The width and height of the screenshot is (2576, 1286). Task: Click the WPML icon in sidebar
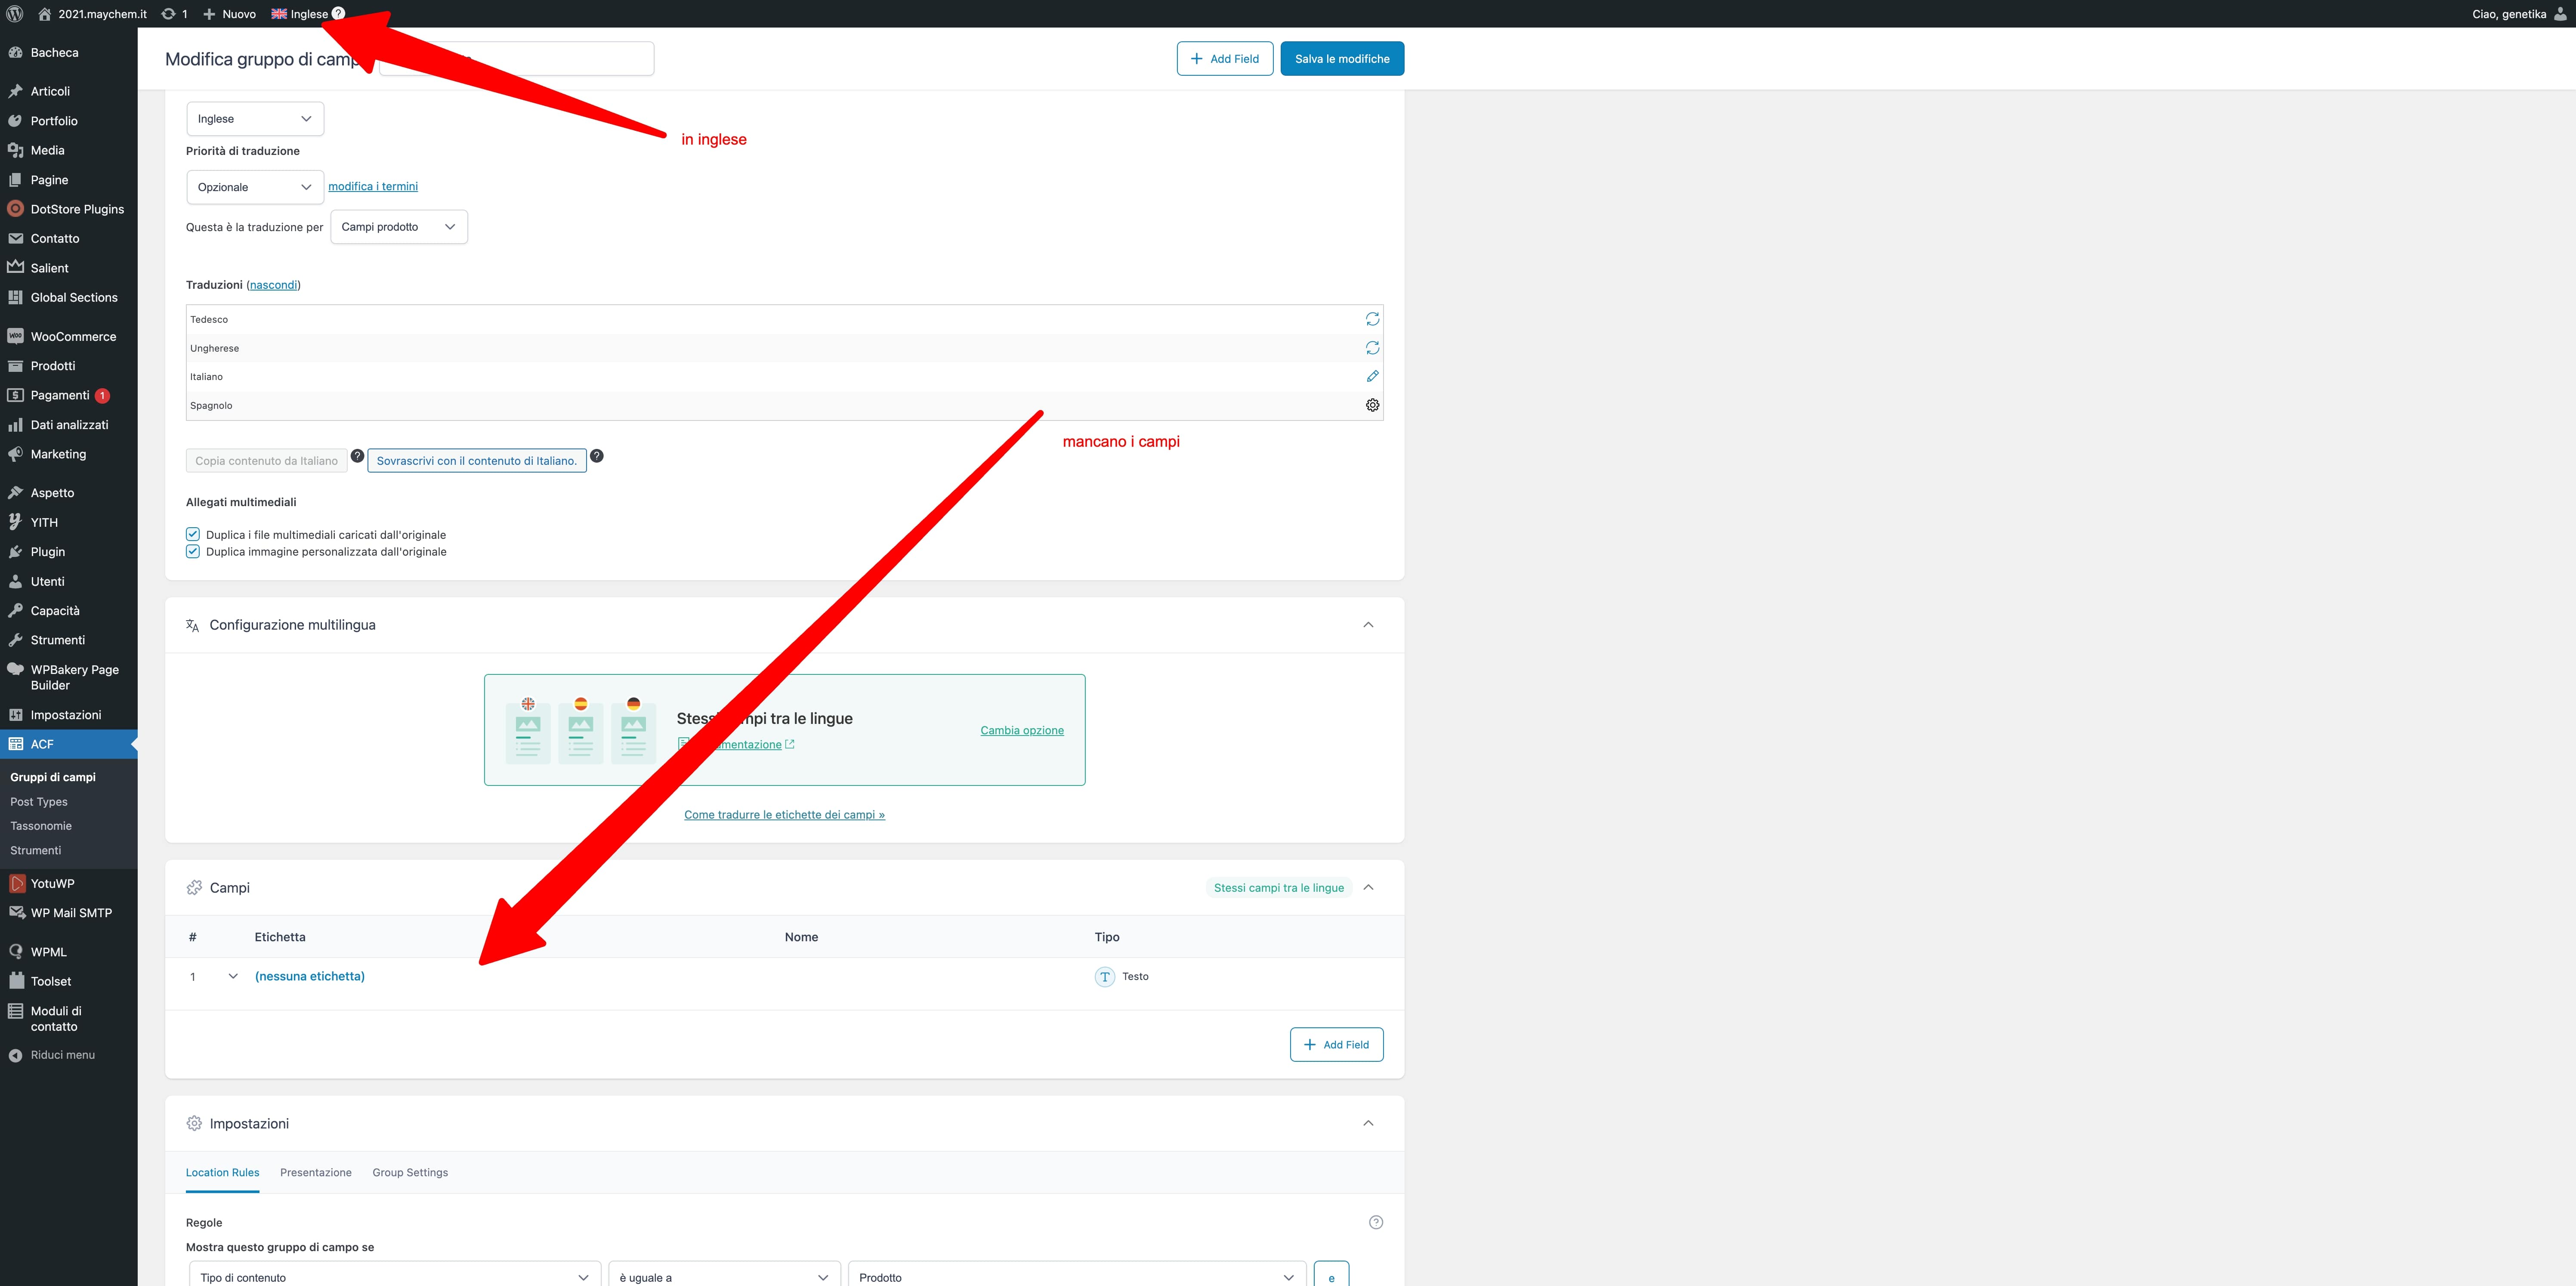coord(15,952)
